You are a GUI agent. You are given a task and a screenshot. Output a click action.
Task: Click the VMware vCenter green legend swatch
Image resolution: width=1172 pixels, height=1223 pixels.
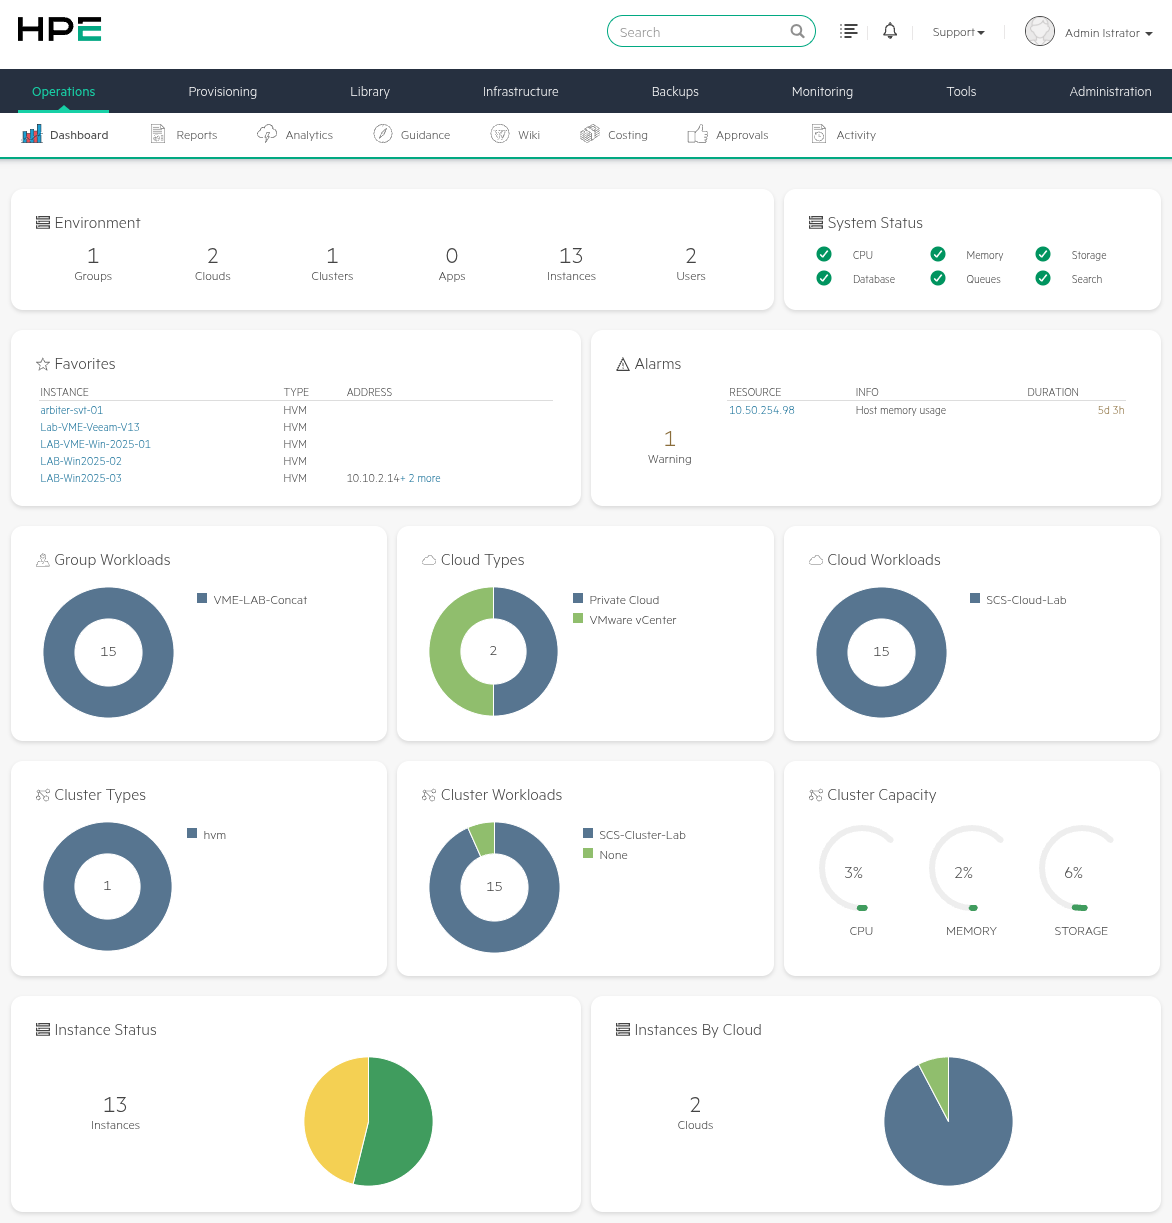[x=578, y=619]
